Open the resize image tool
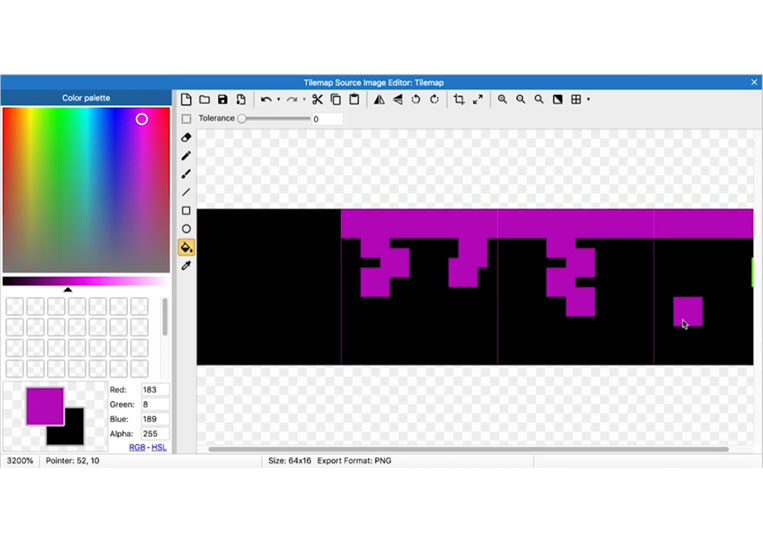763x541 pixels. [478, 100]
